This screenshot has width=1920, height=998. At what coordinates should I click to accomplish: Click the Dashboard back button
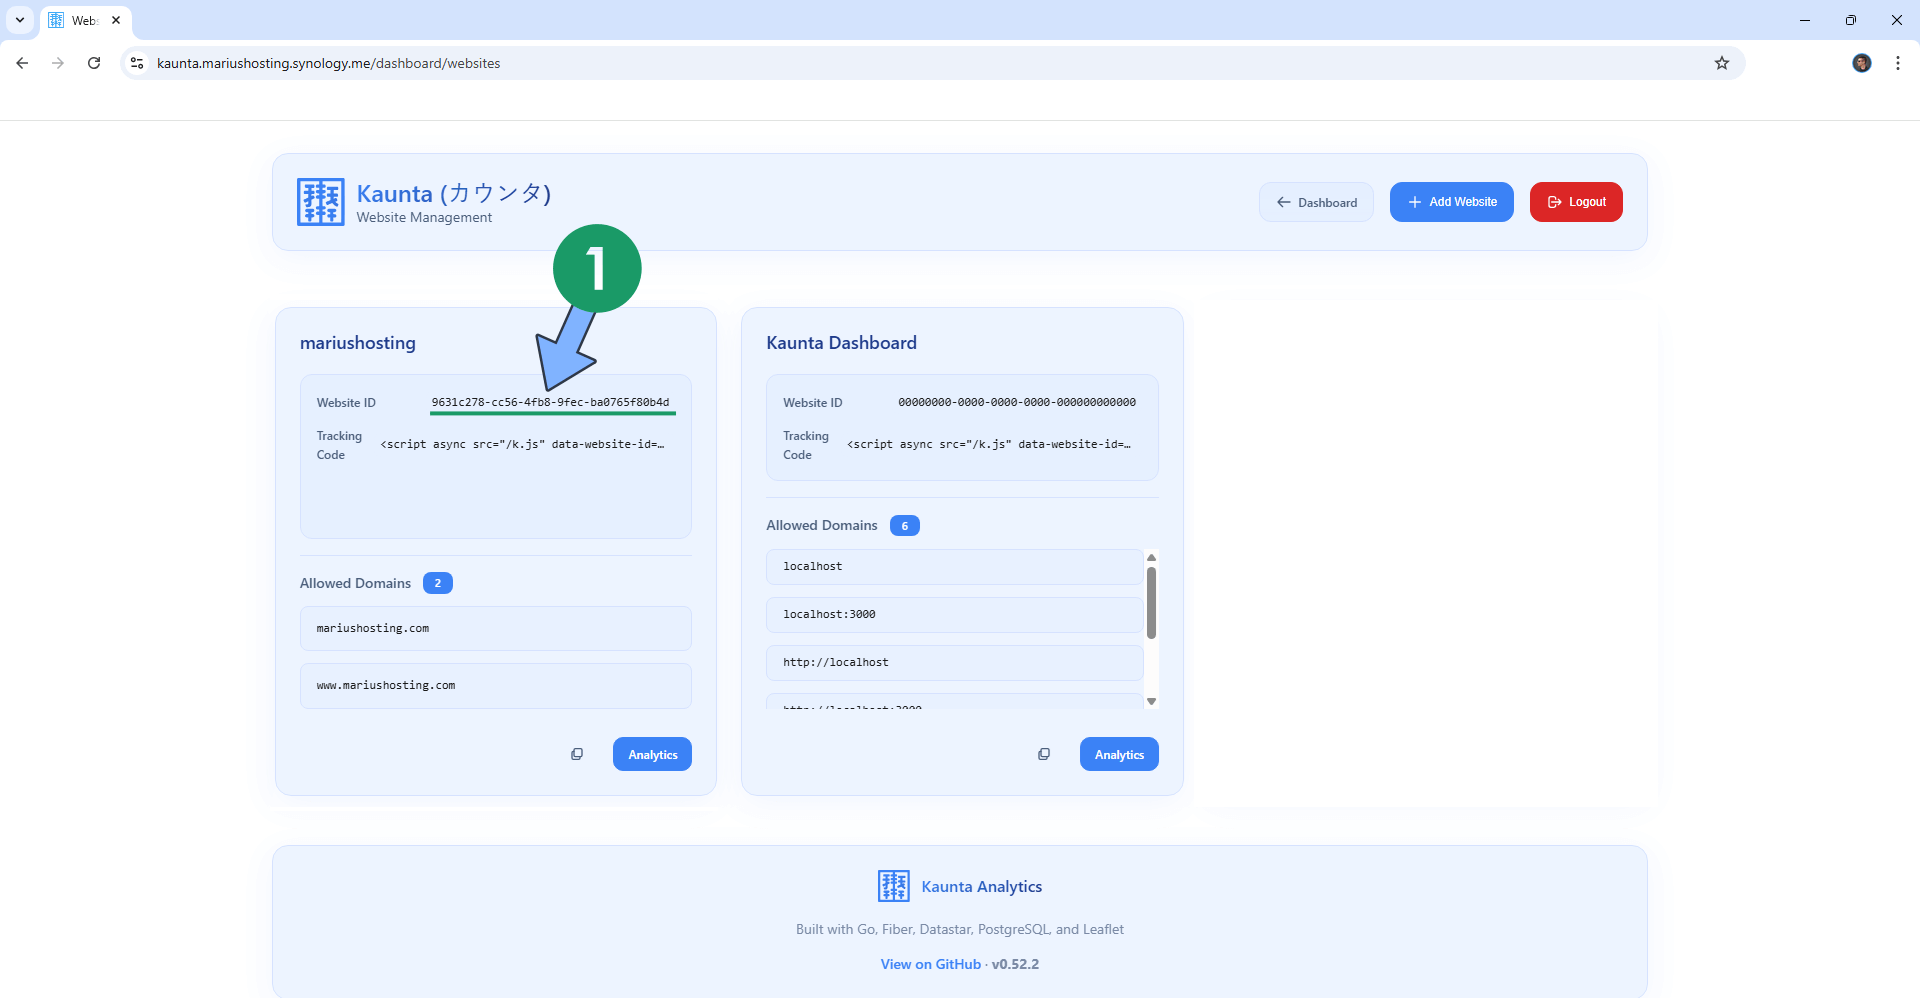1316,201
